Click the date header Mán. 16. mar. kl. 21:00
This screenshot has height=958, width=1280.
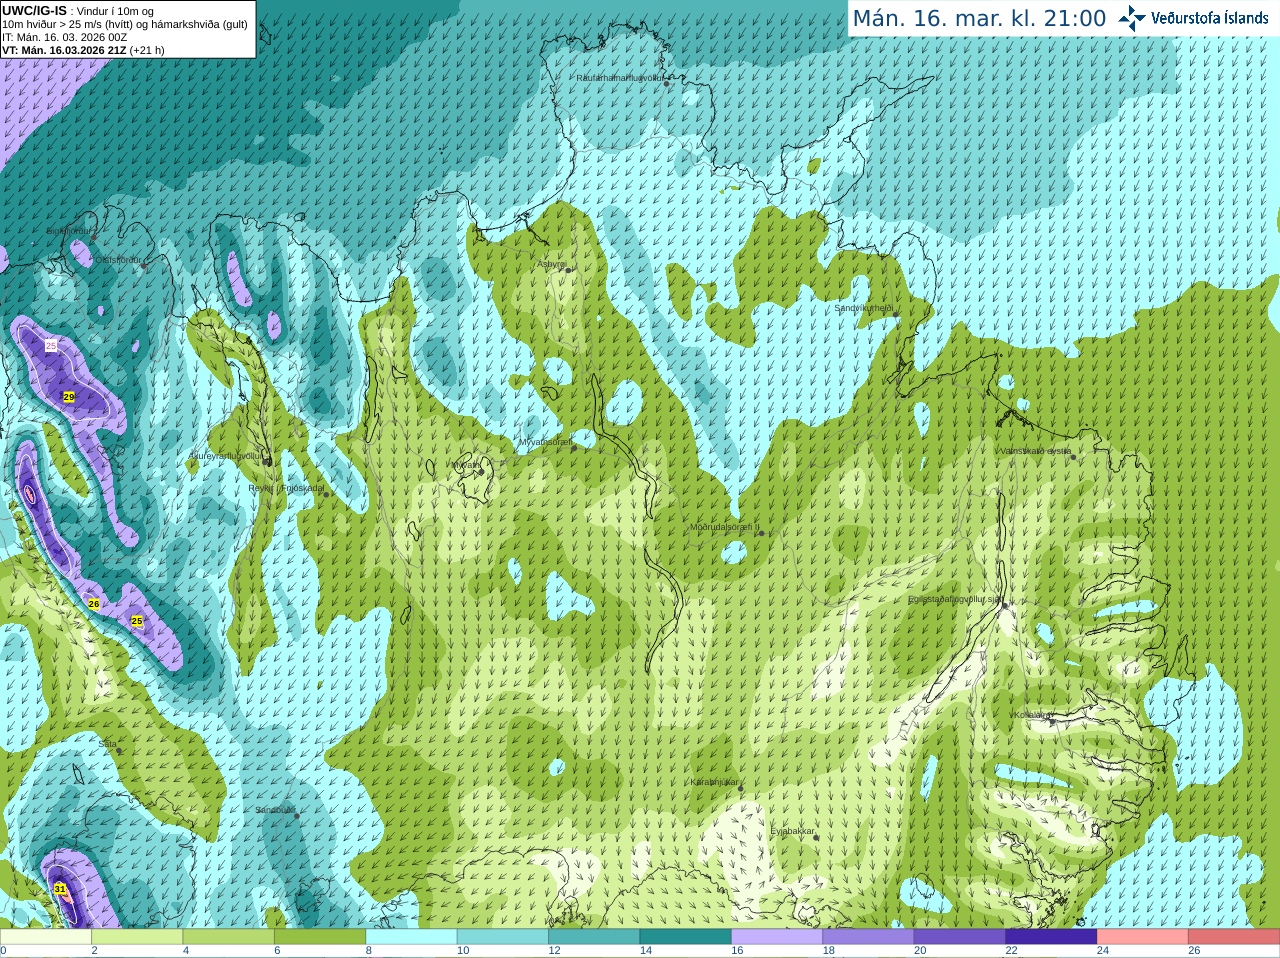point(979,19)
